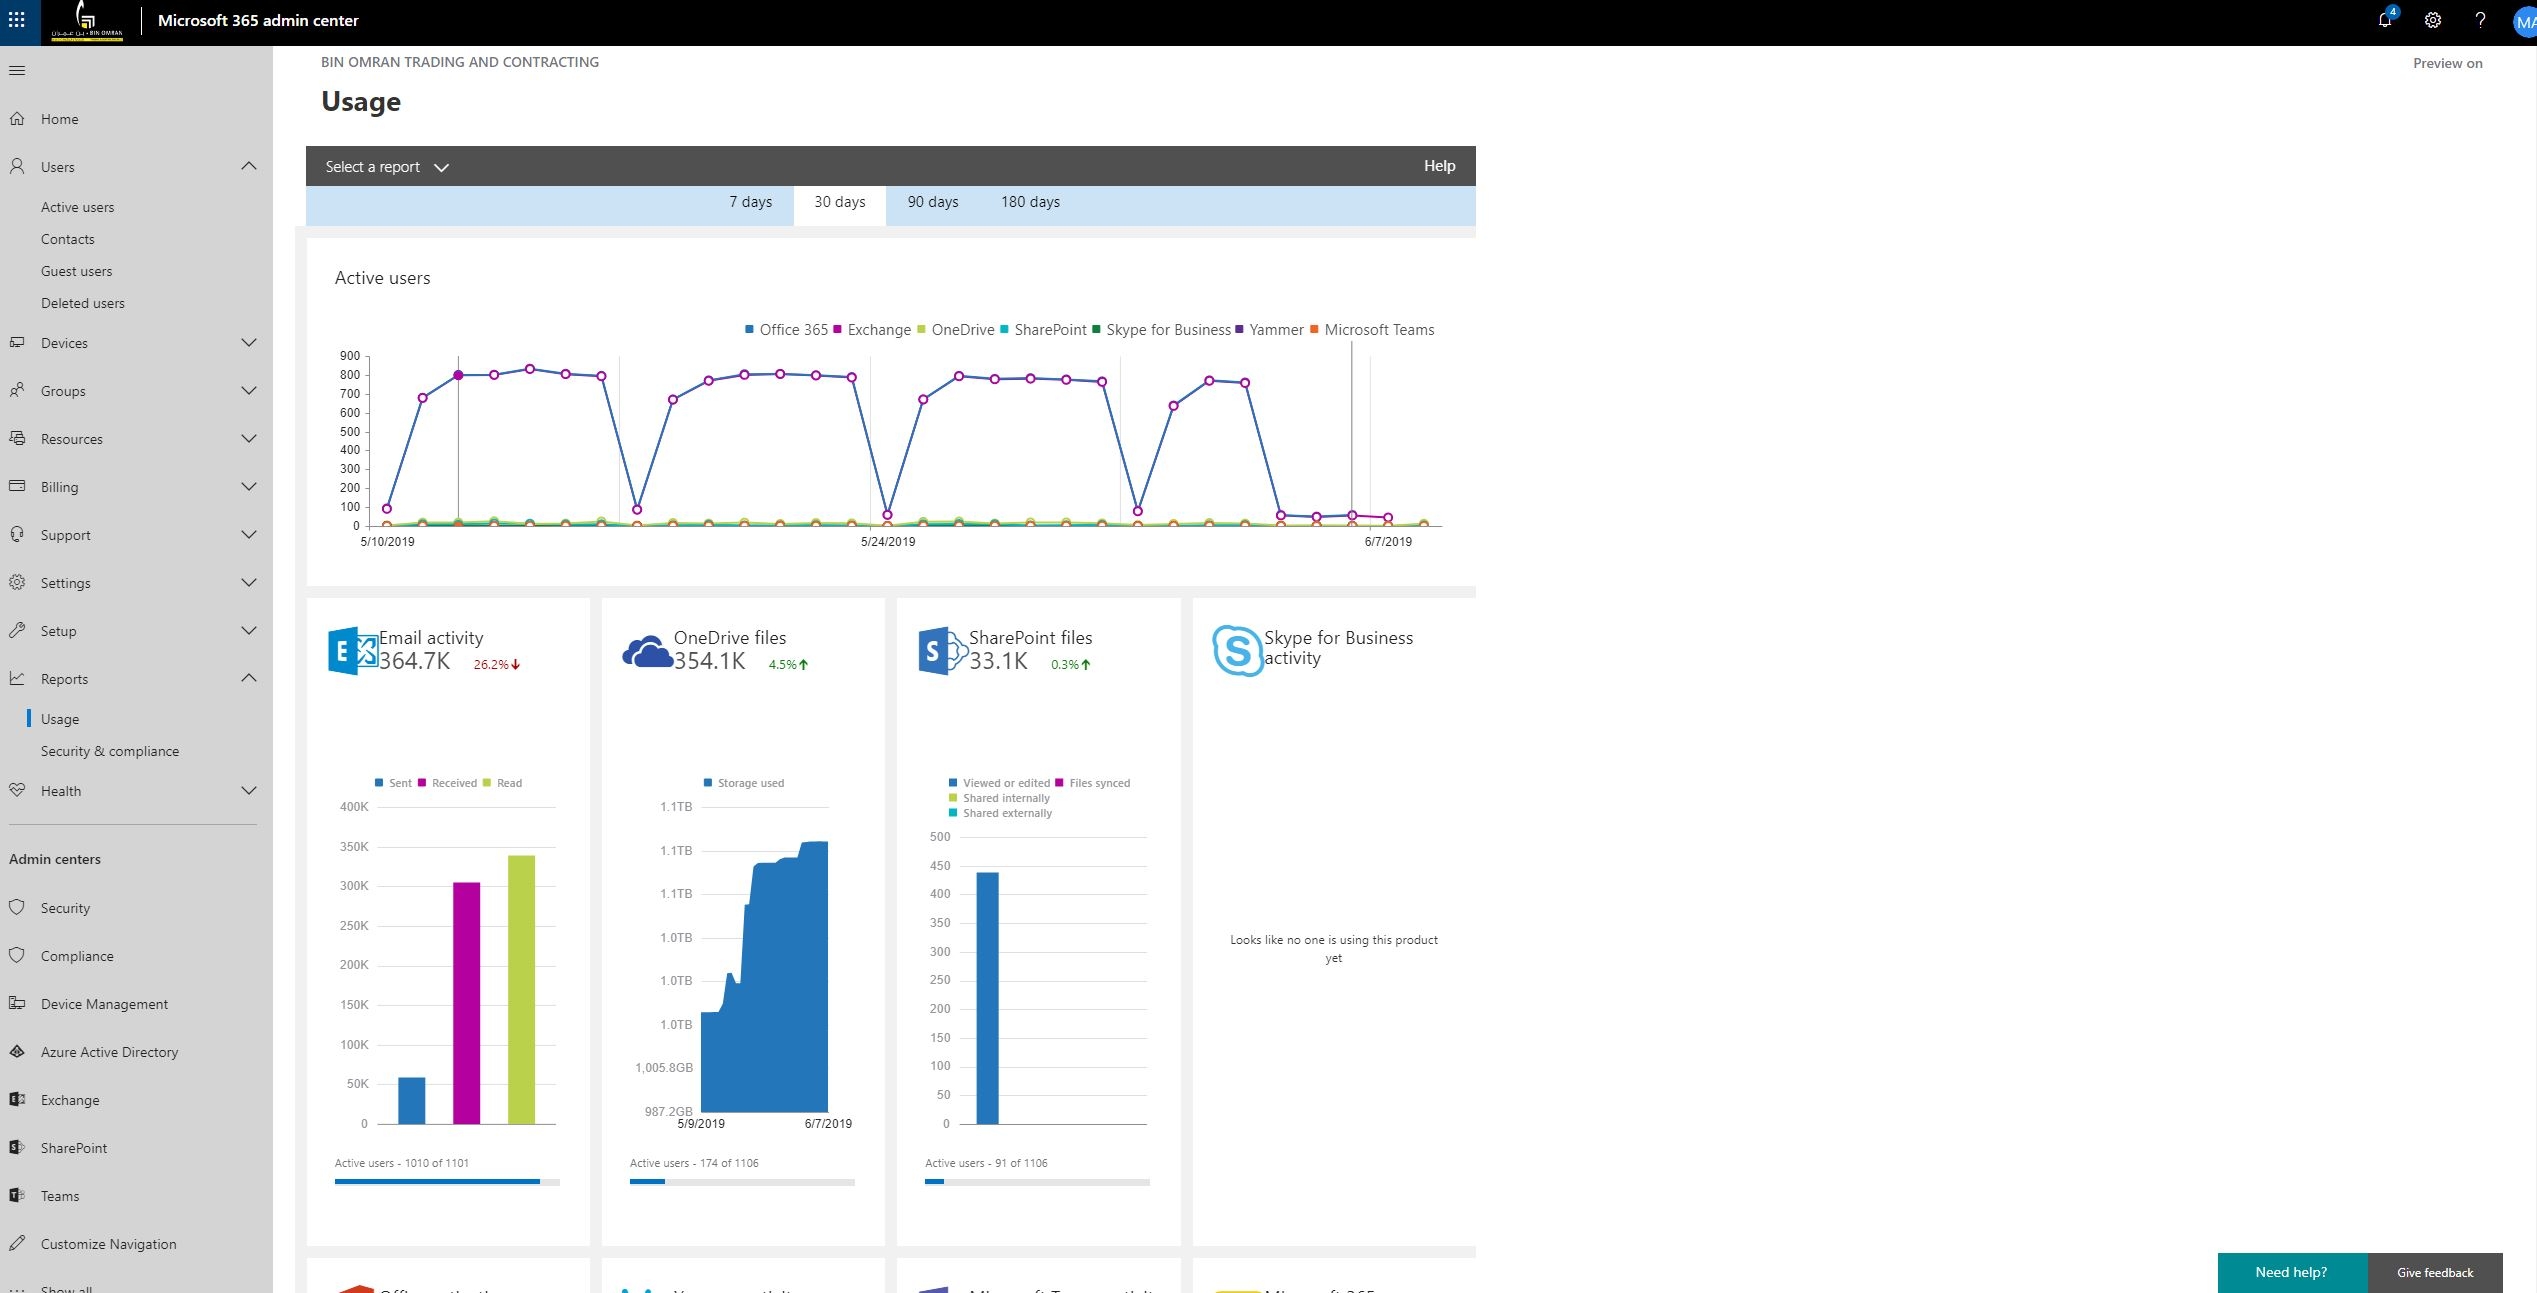Open the settings gear in header

point(2433,20)
